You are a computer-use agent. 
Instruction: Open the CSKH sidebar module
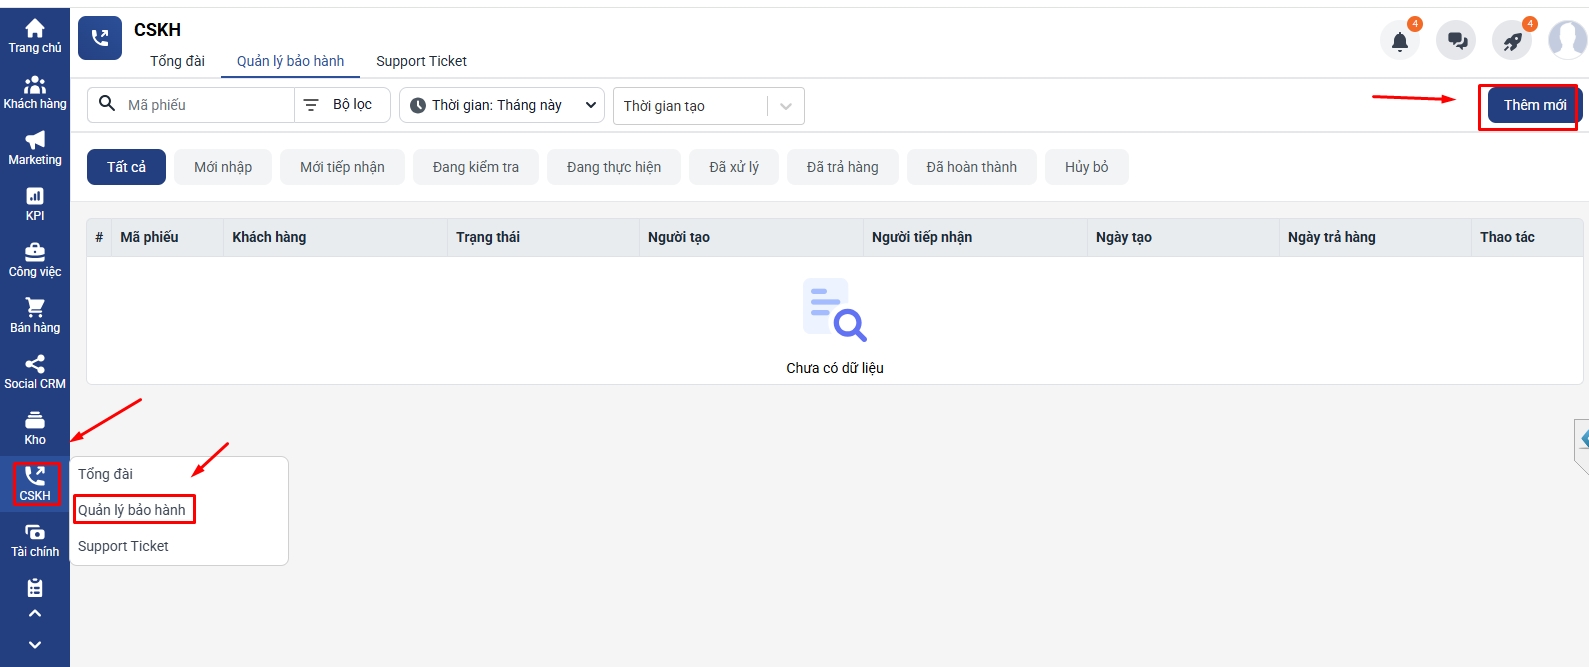pos(35,484)
